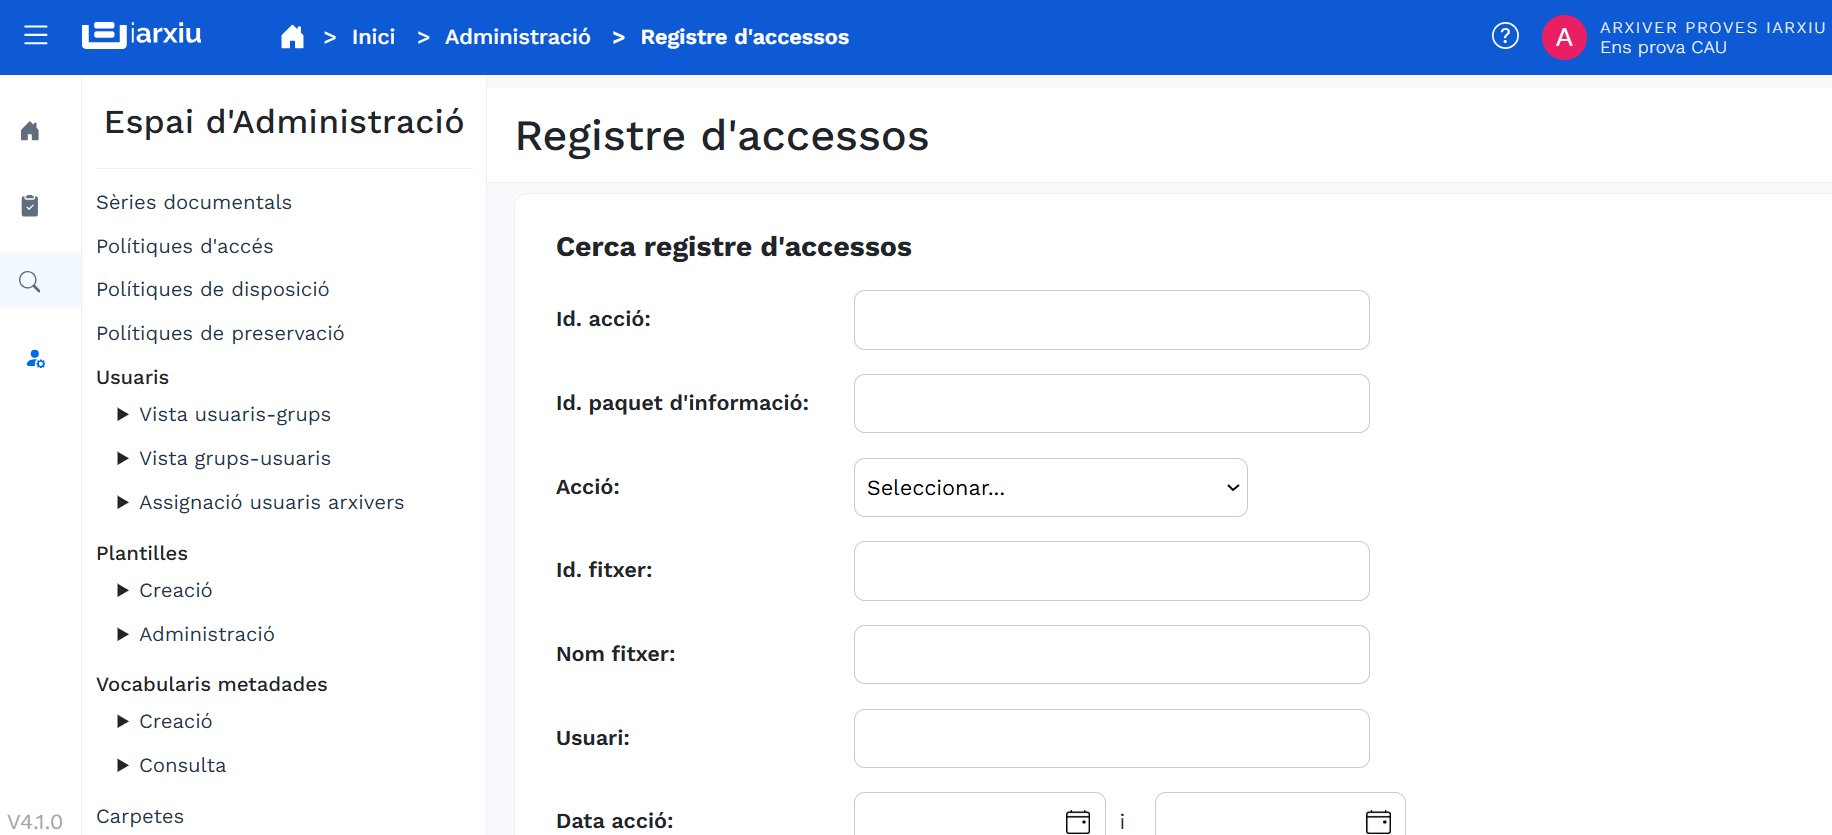Open the user avatar 'A' menu

(1564, 38)
